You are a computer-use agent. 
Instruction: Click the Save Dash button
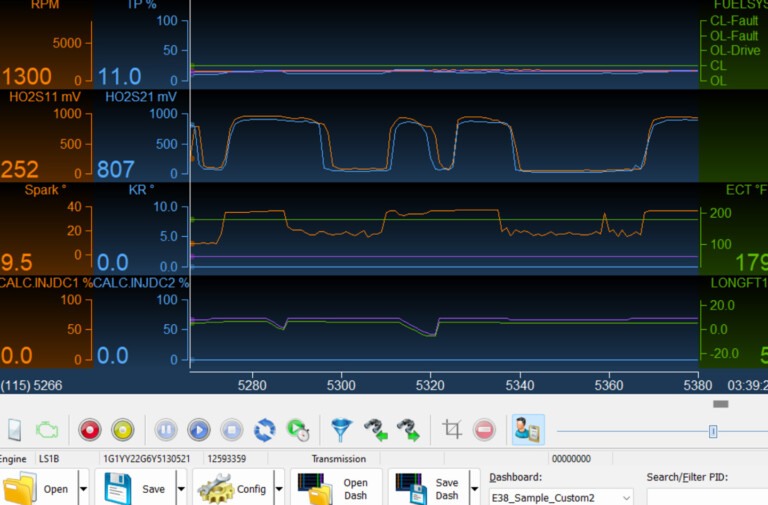click(429, 489)
